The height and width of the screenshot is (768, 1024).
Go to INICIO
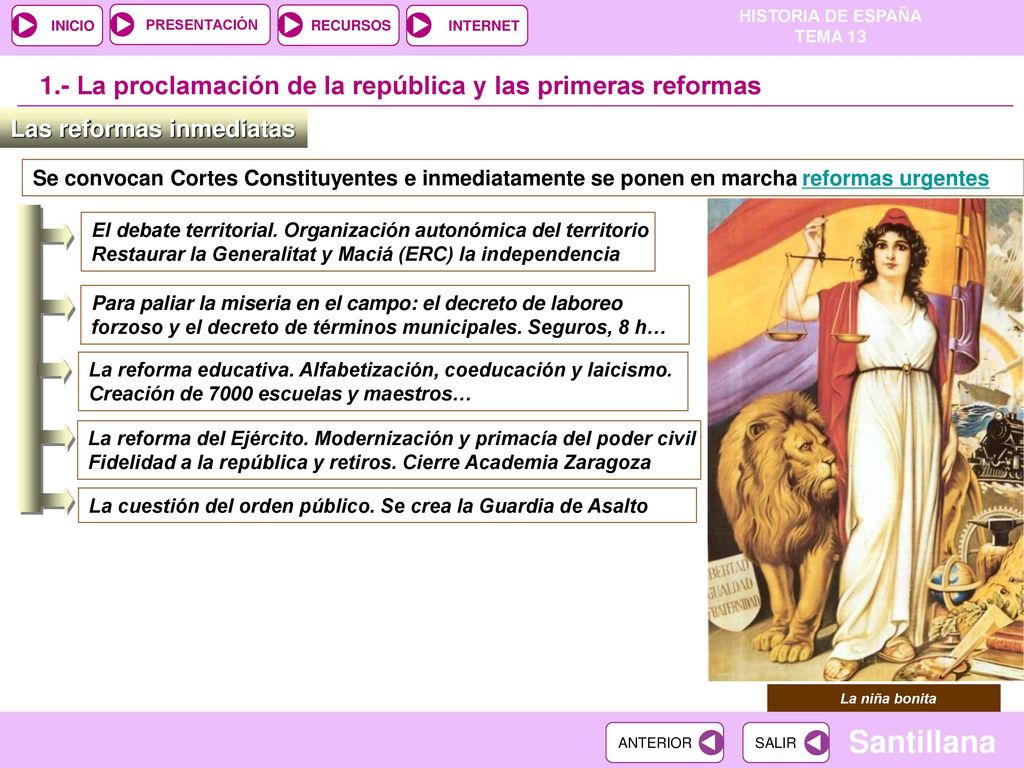[57, 25]
